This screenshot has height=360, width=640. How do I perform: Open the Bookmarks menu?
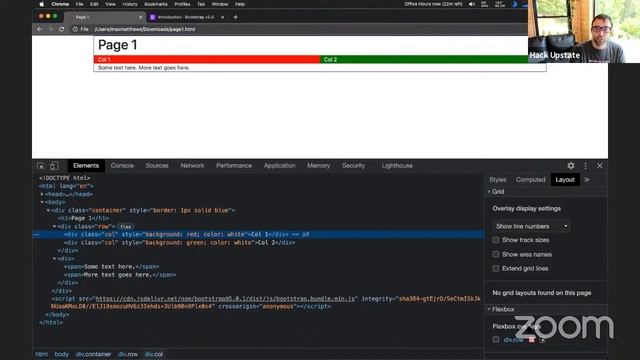[x=156, y=4]
